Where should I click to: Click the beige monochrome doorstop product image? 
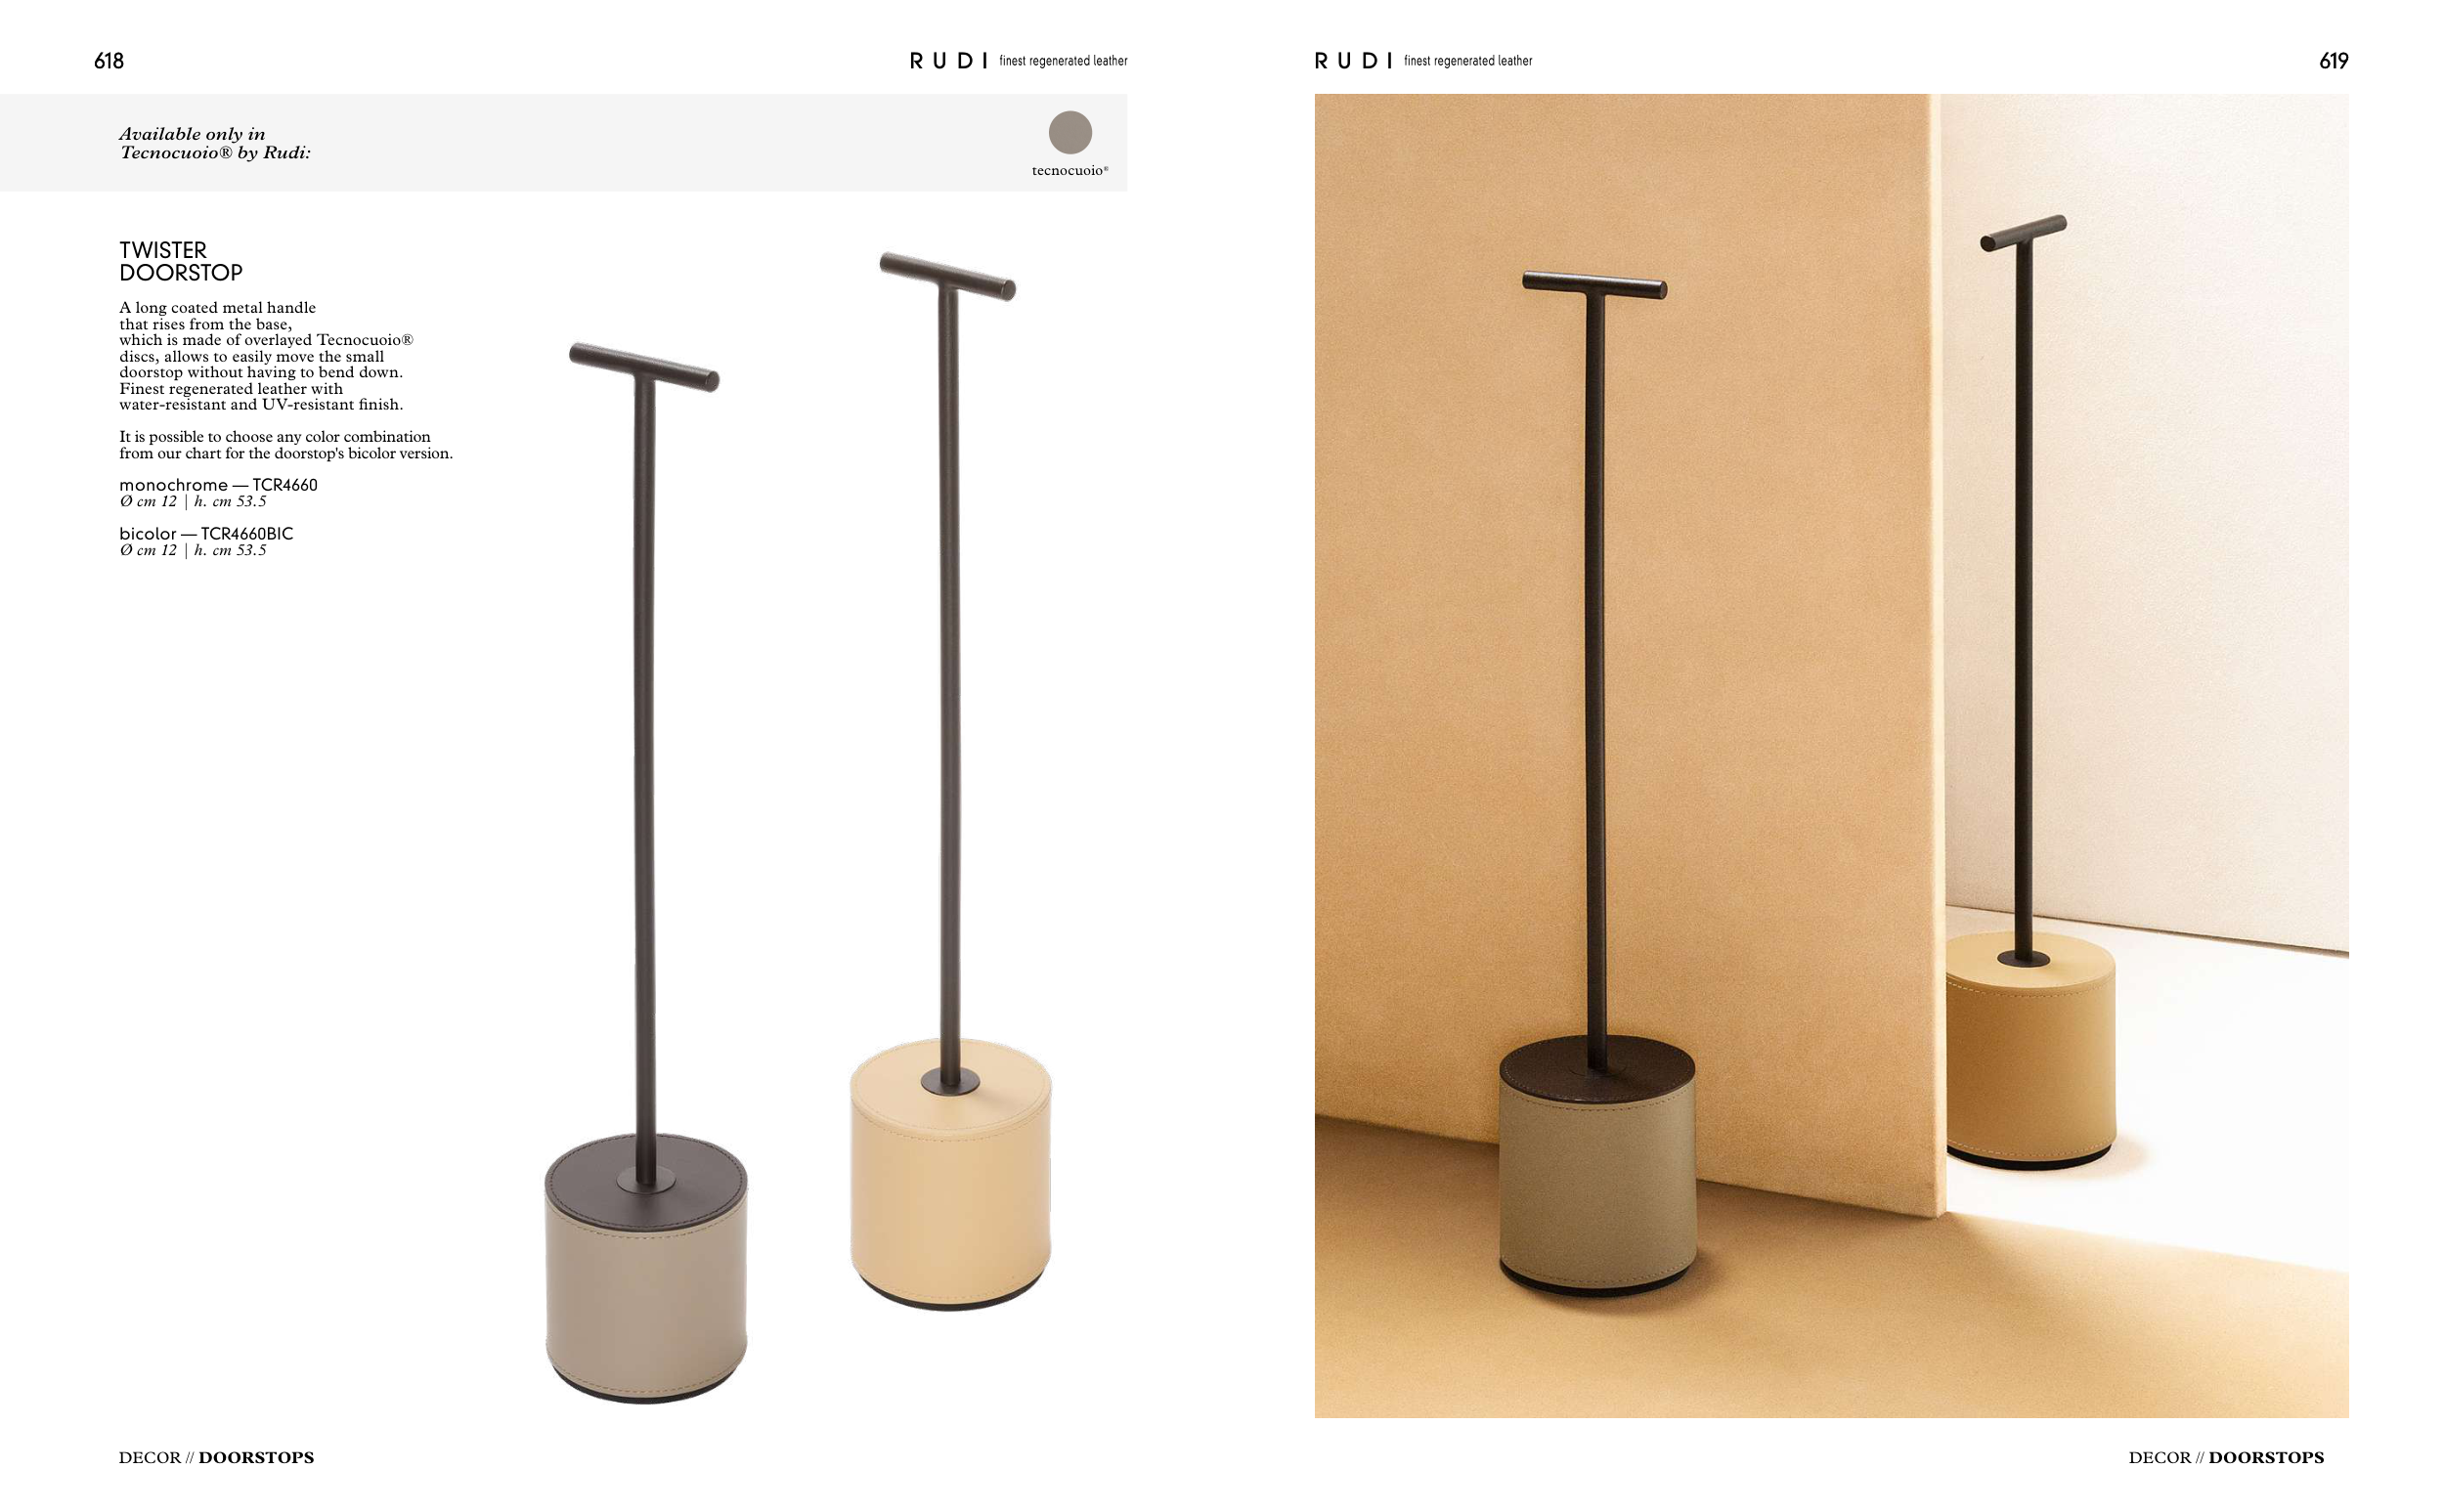coord(950,780)
